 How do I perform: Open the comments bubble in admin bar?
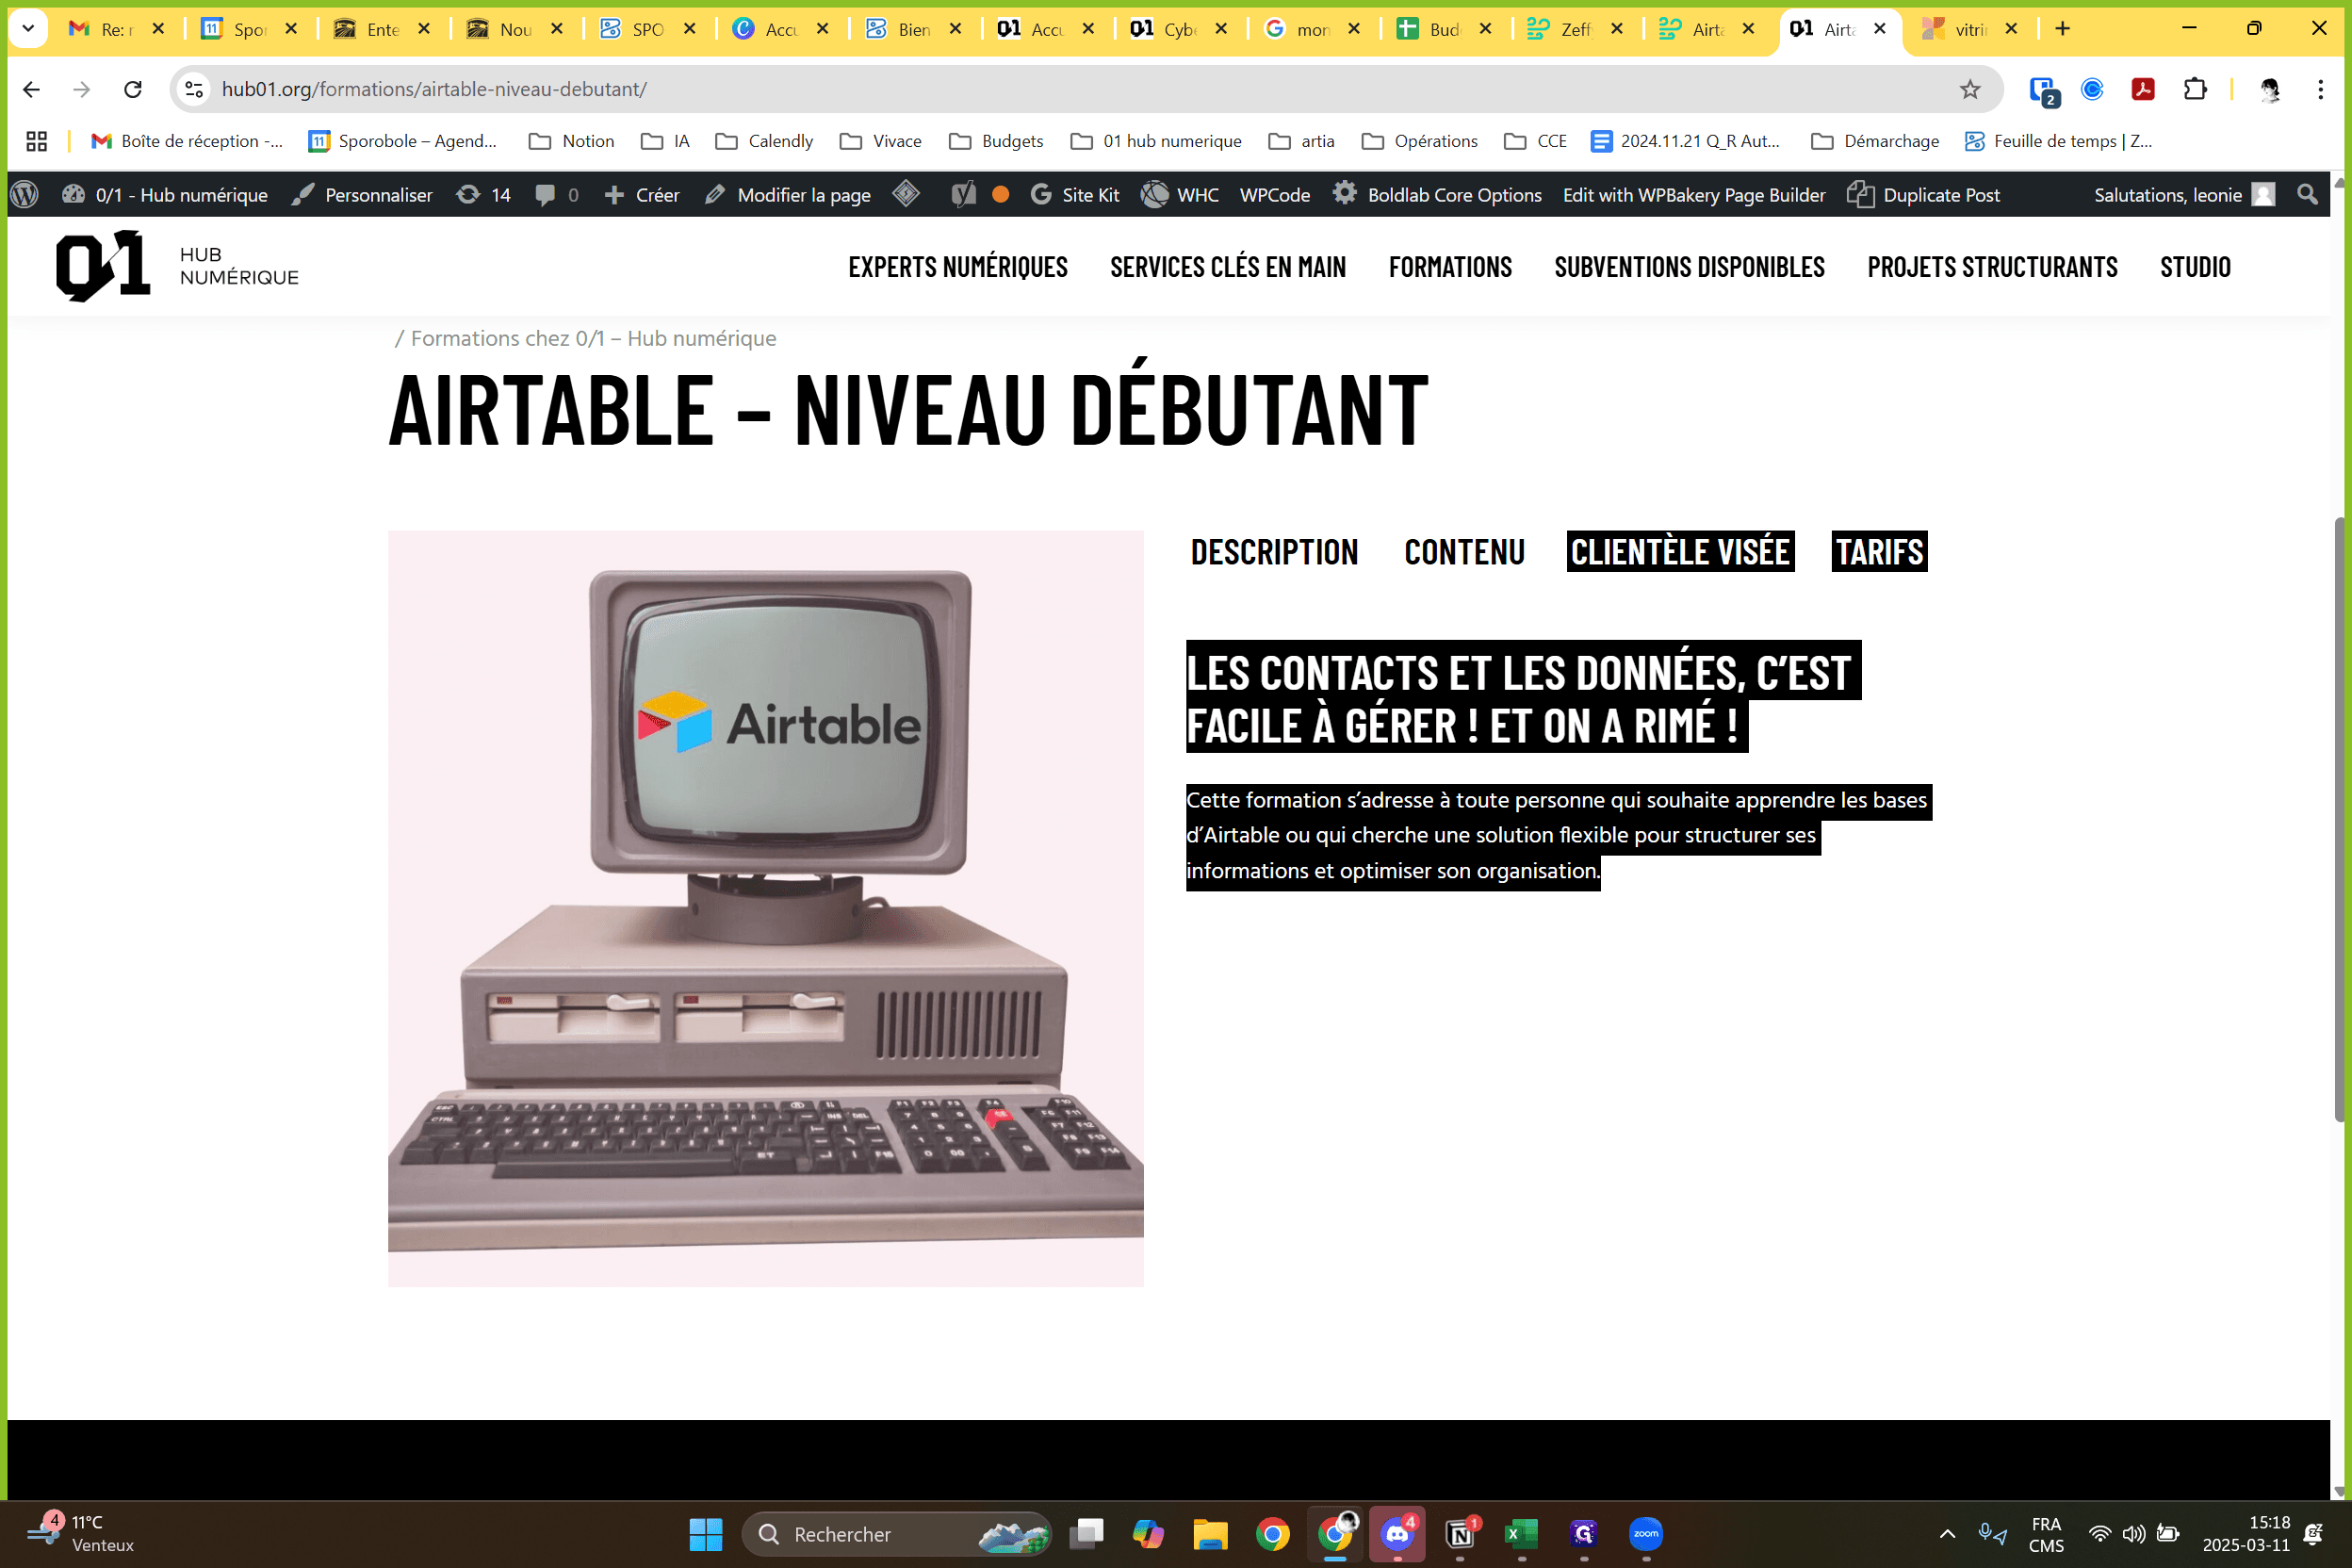coord(557,195)
